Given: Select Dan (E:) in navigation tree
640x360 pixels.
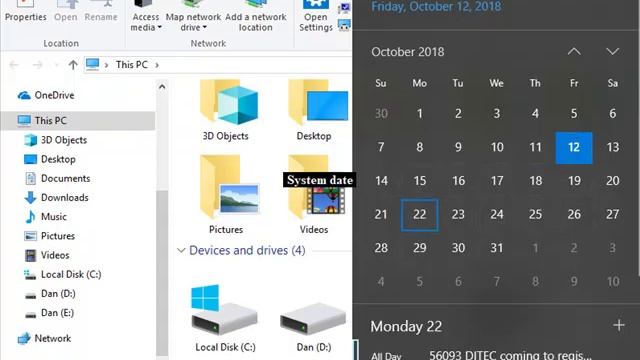Looking at the screenshot, I should coord(49,313).
